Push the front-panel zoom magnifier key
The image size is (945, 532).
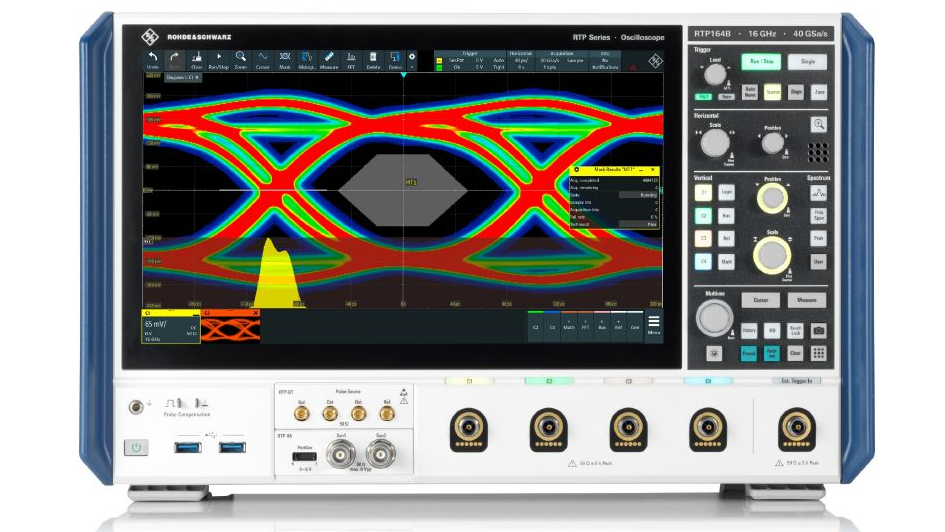pyautogui.click(x=818, y=124)
